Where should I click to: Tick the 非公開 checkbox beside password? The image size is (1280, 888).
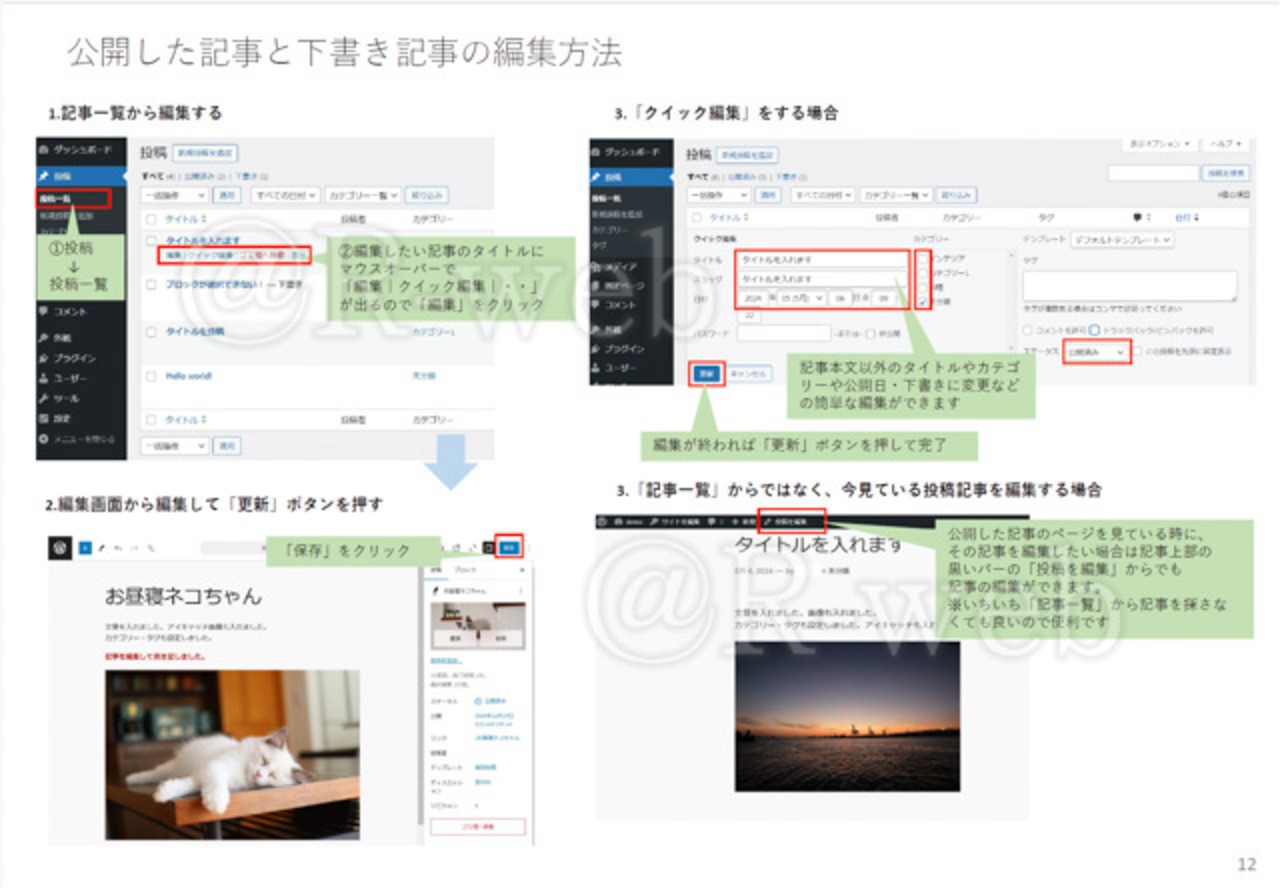tap(871, 333)
